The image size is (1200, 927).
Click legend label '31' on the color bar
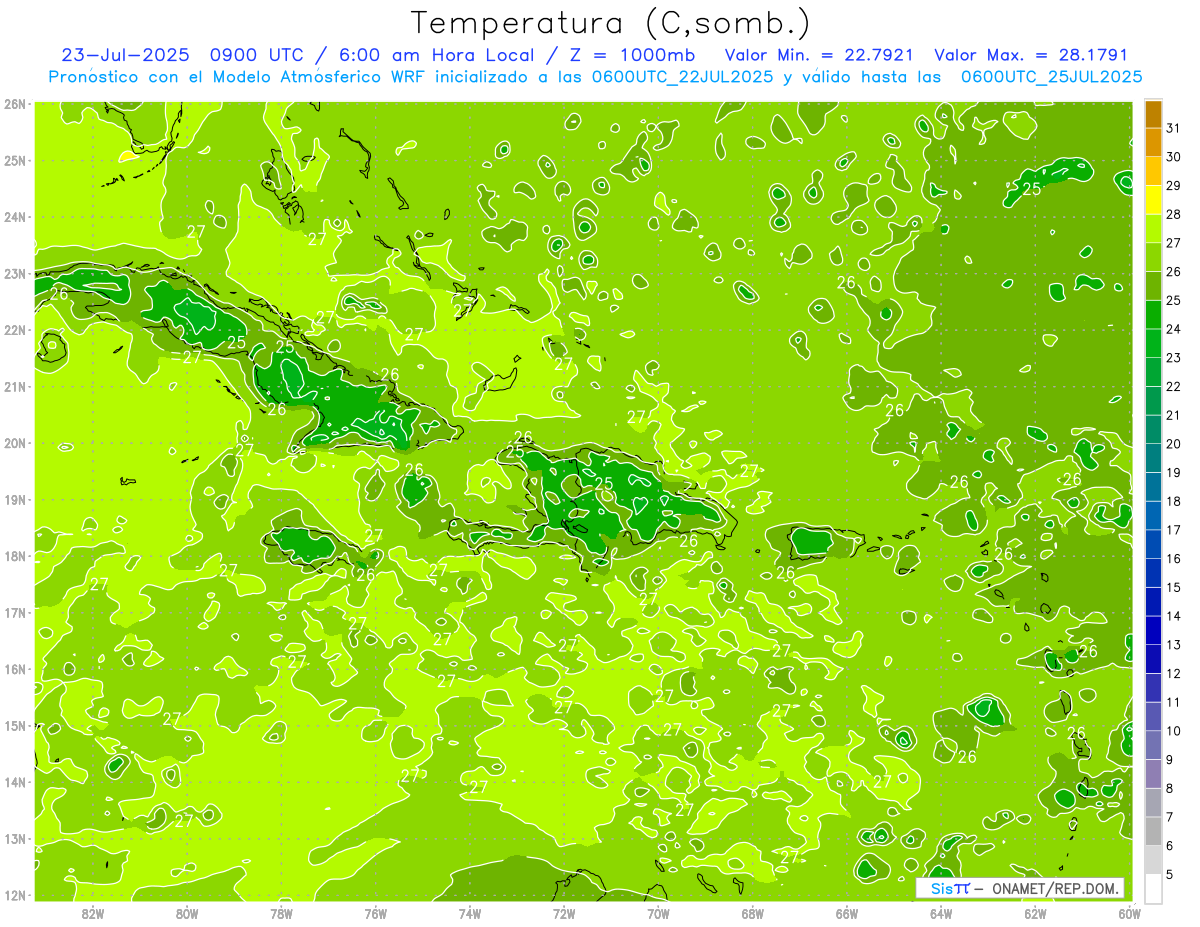(1174, 129)
